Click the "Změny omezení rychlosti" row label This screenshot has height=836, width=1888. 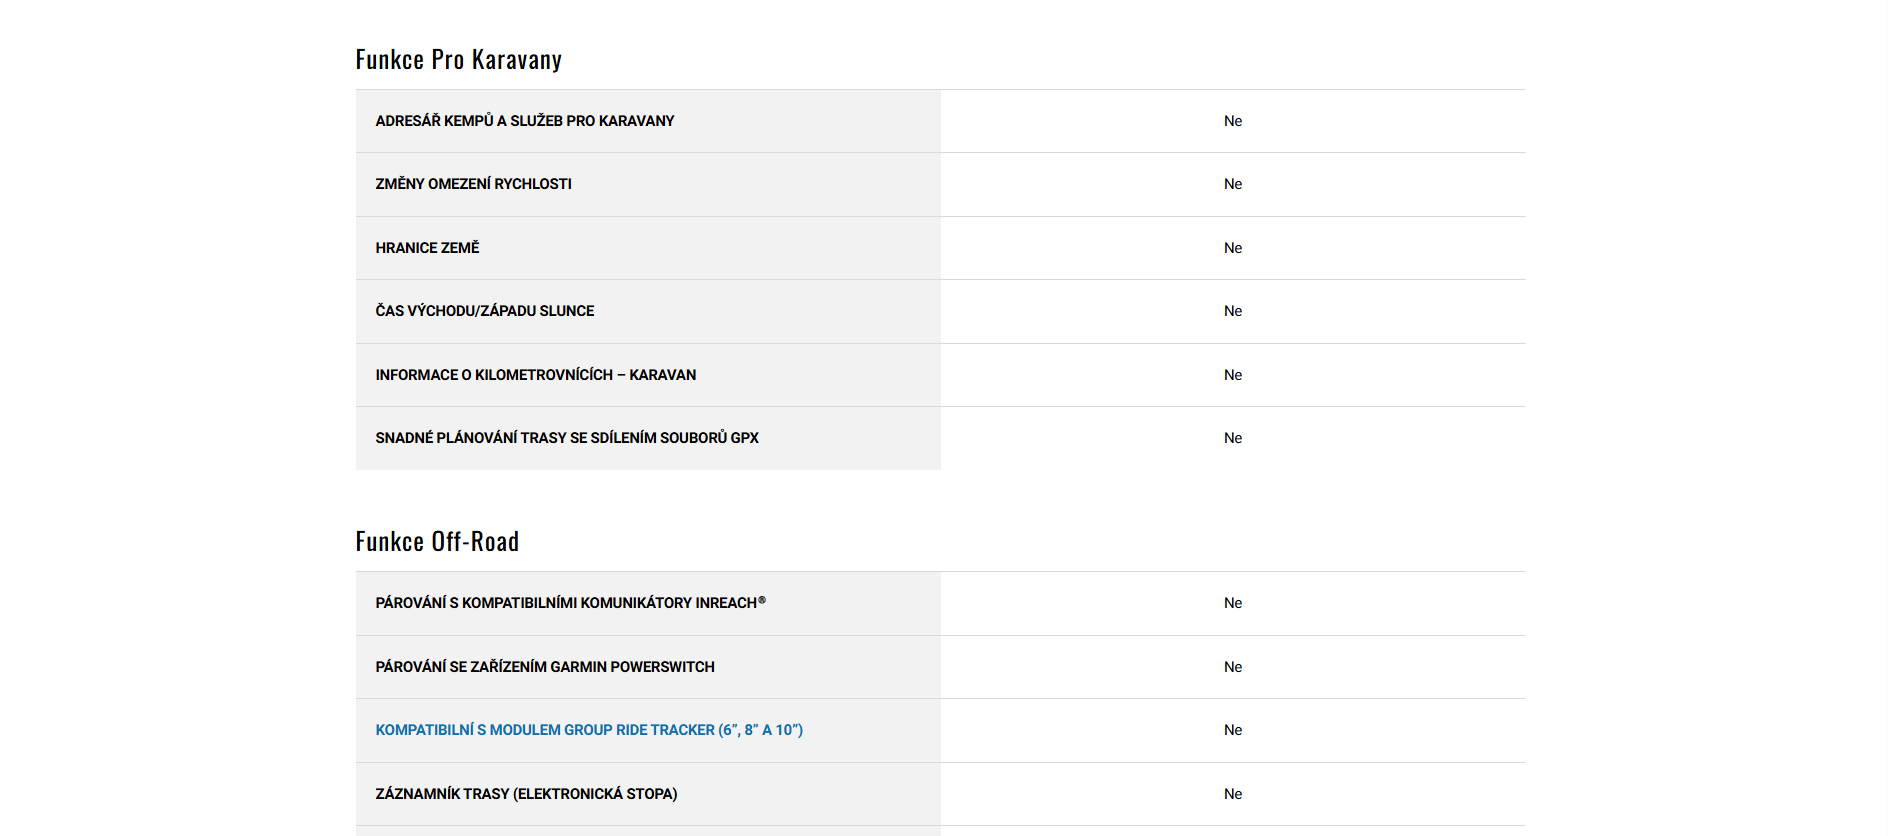coord(473,184)
